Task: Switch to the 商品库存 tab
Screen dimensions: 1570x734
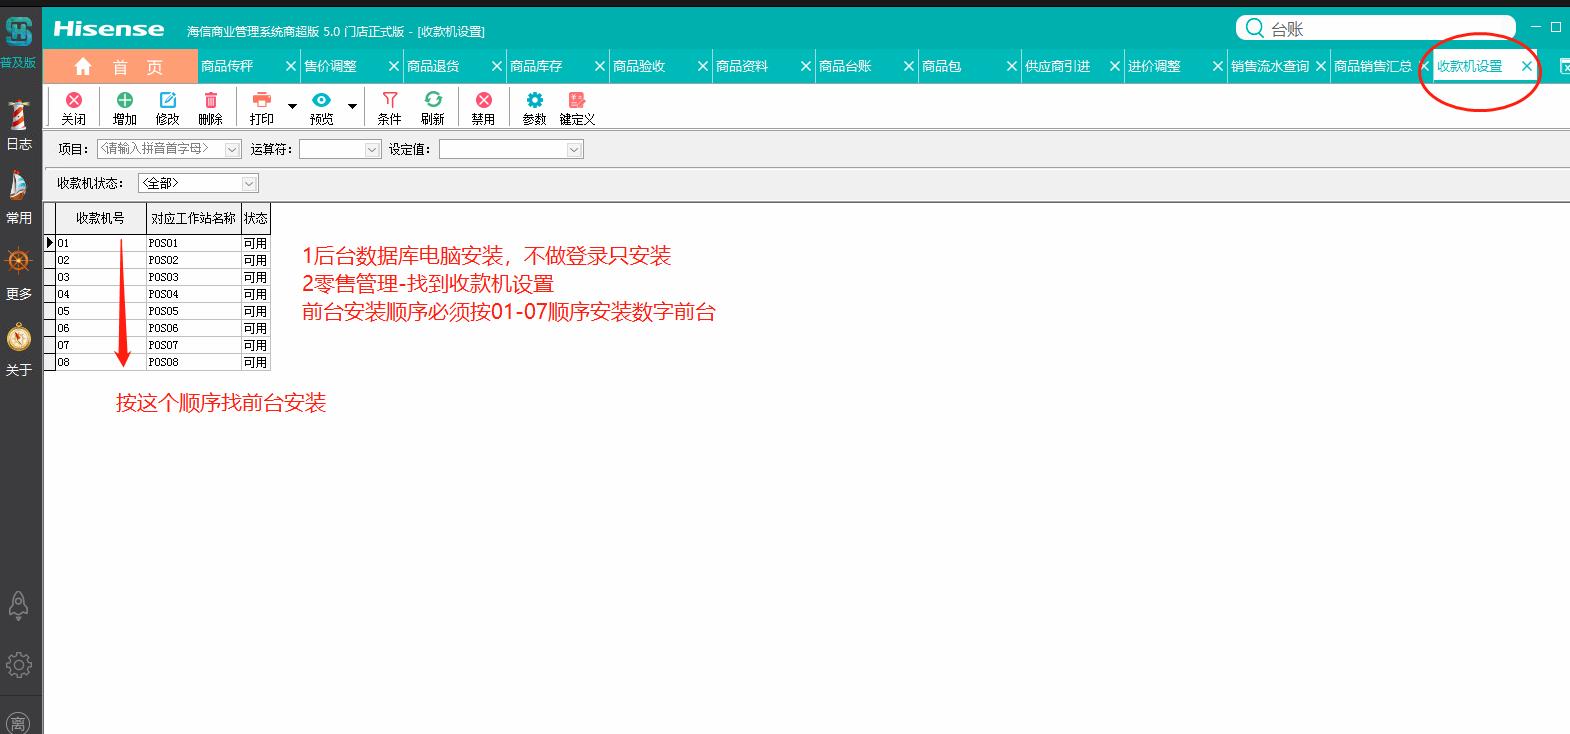Action: click(x=536, y=66)
